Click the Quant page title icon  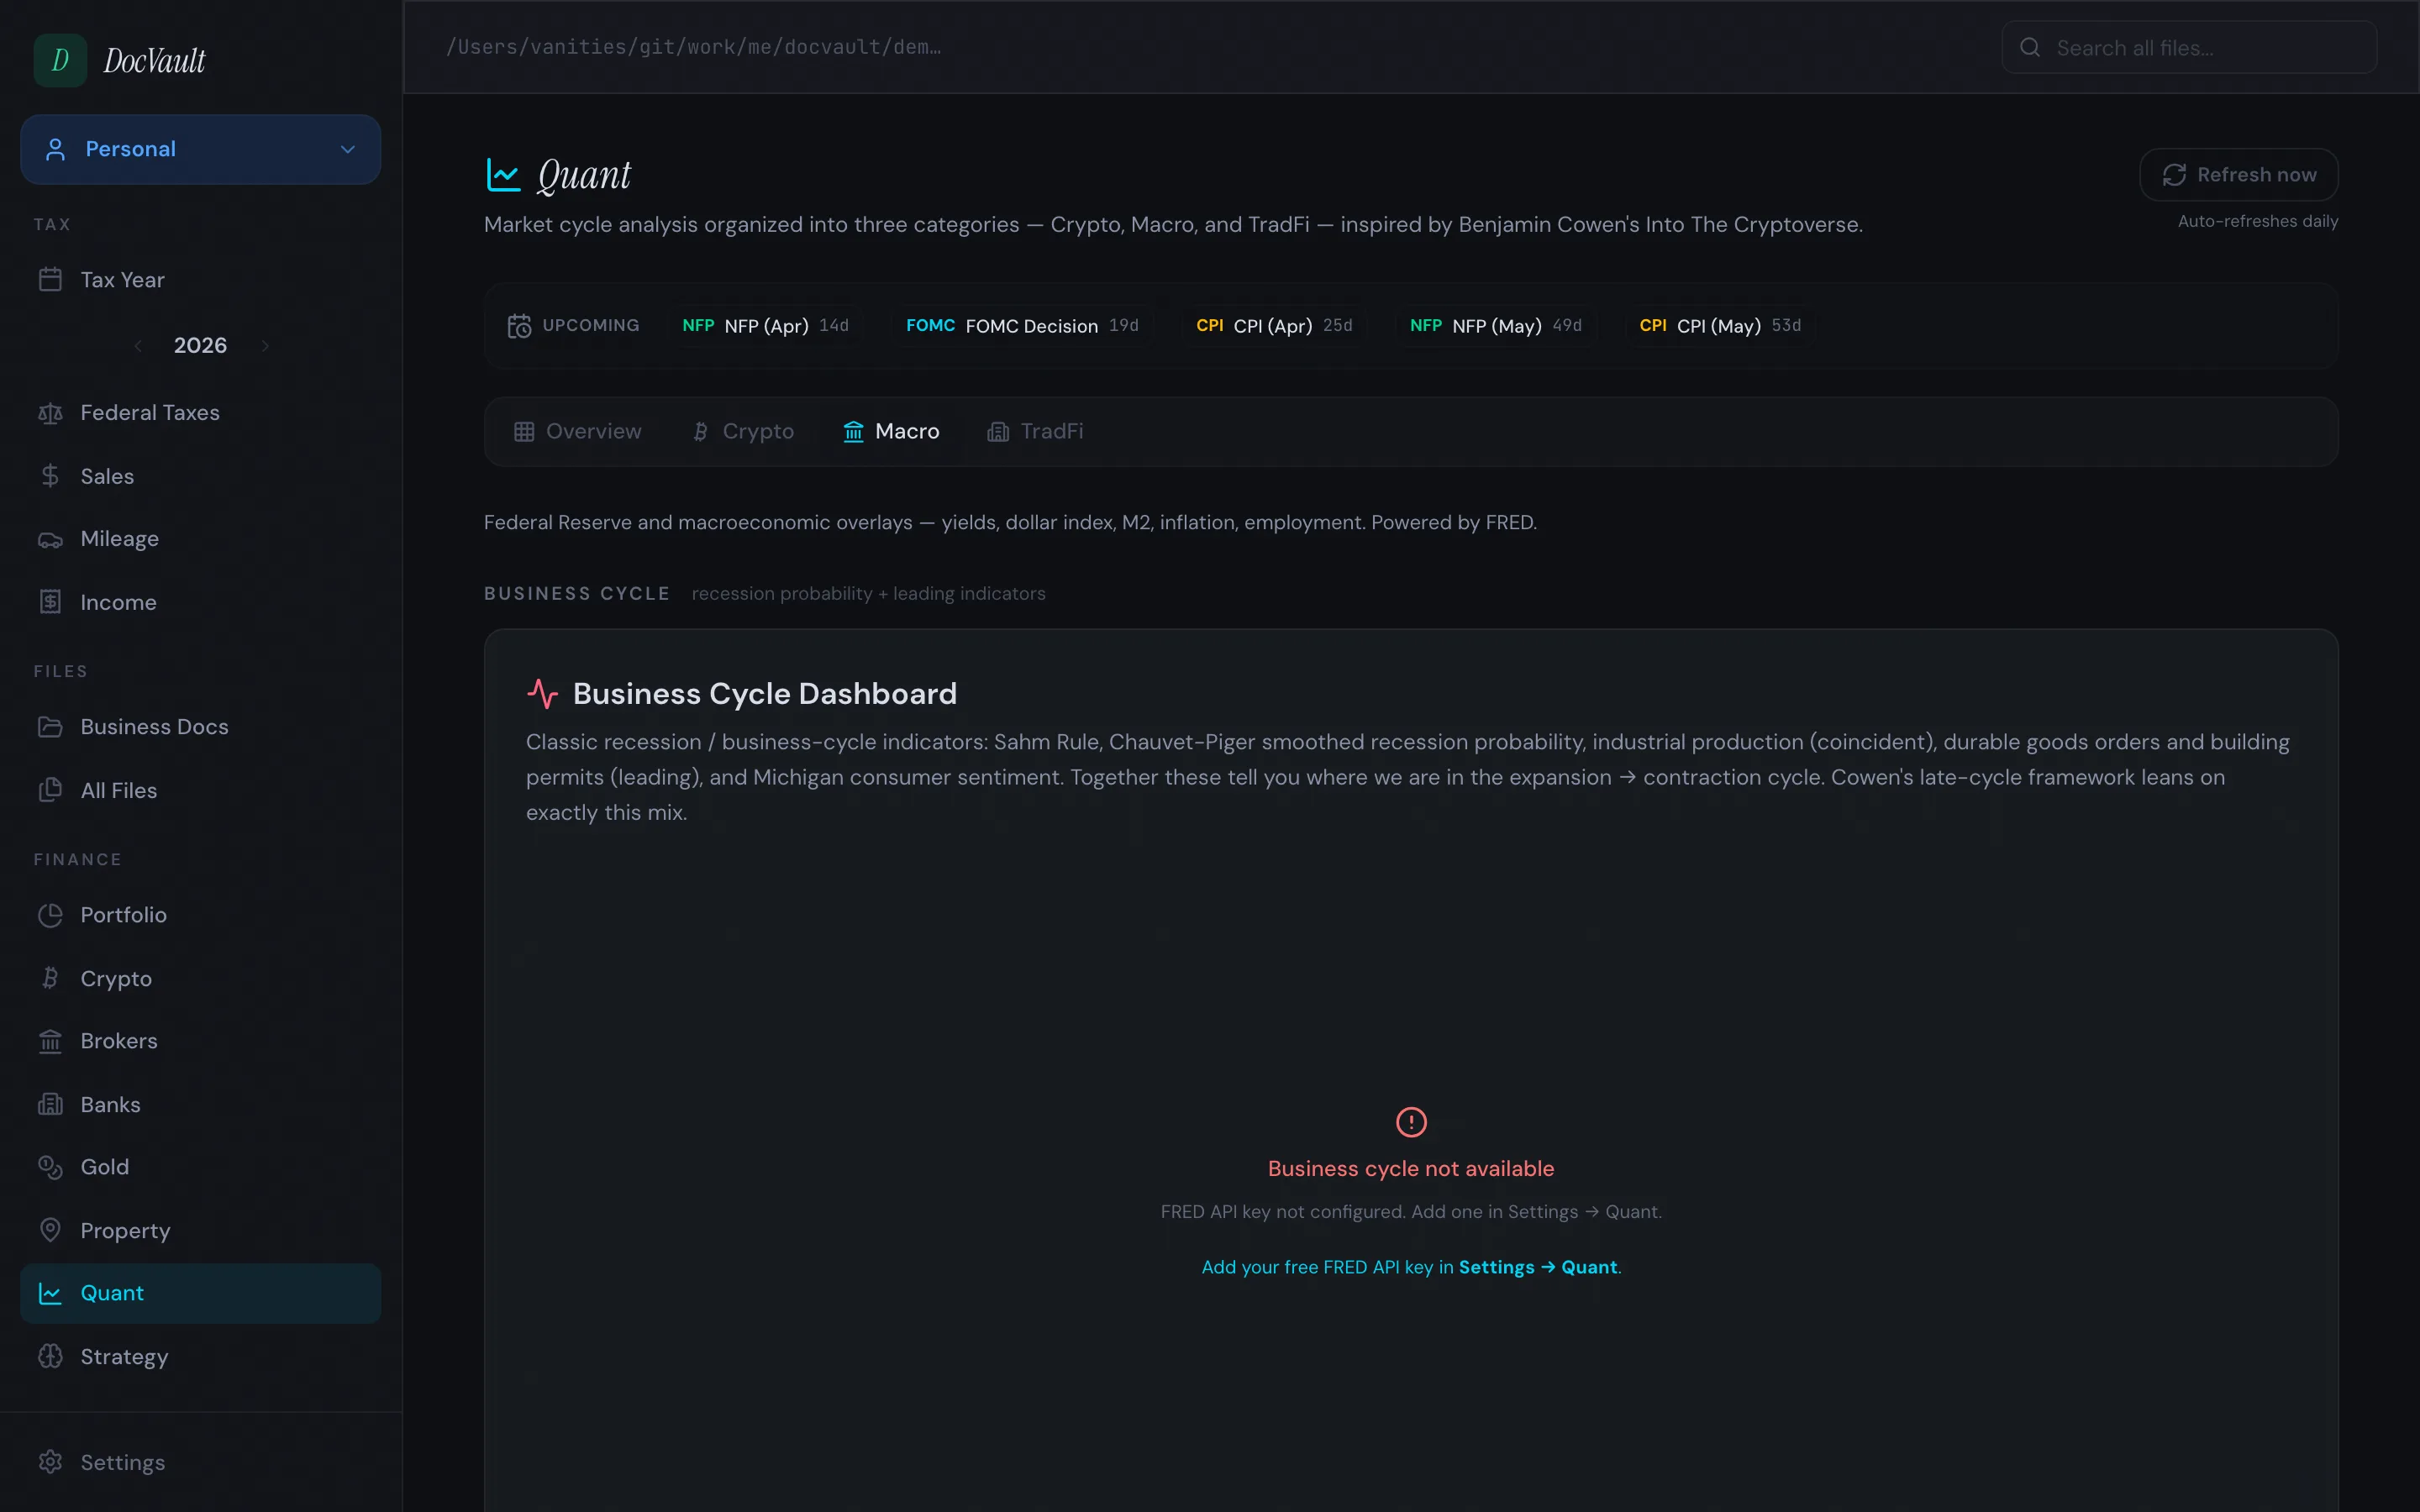coord(503,175)
